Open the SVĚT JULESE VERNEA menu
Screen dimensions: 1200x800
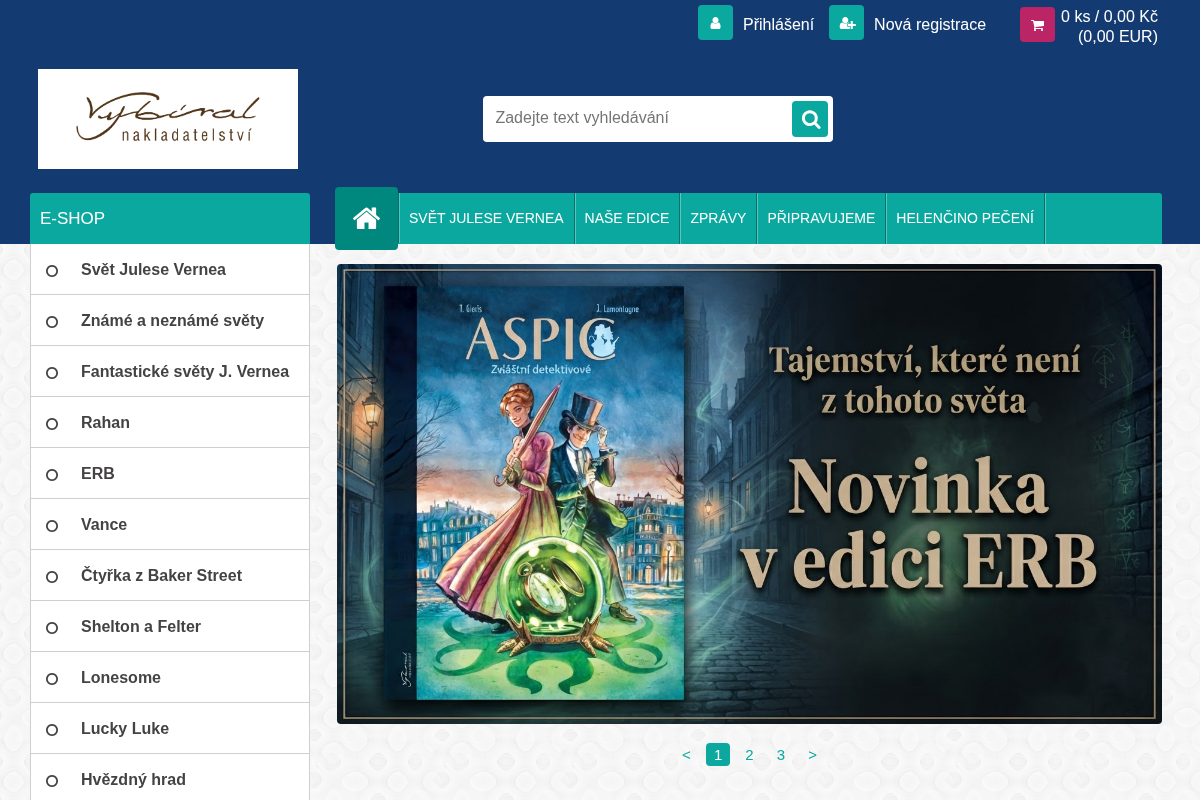pos(486,218)
